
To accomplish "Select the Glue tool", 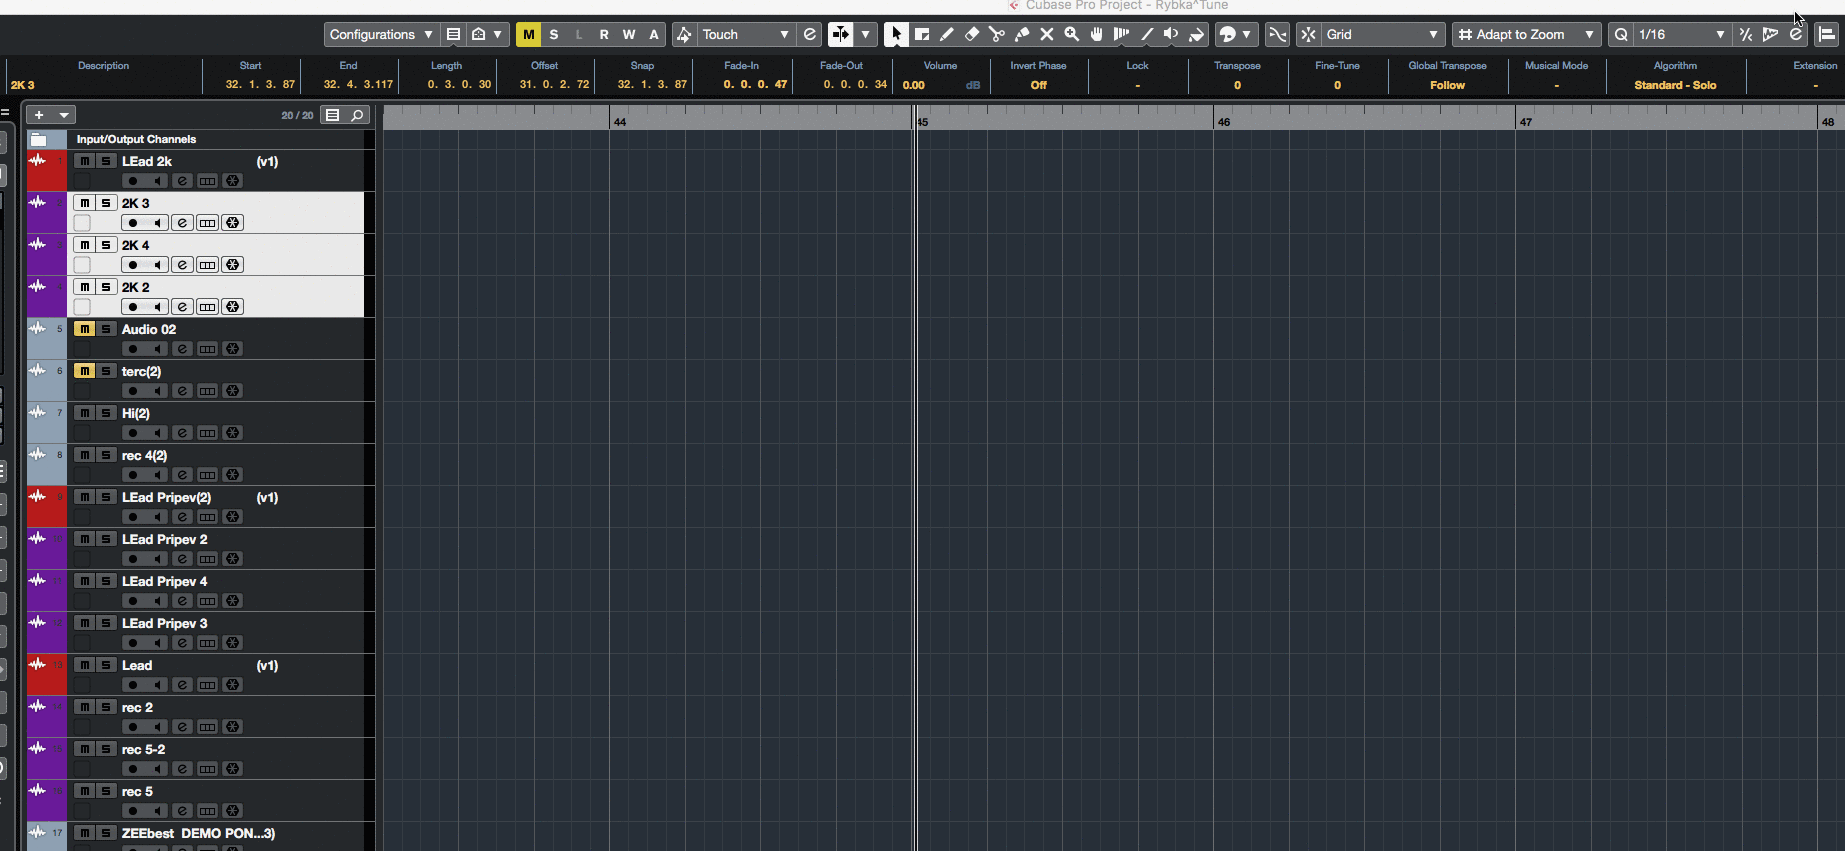I will click(x=1022, y=34).
